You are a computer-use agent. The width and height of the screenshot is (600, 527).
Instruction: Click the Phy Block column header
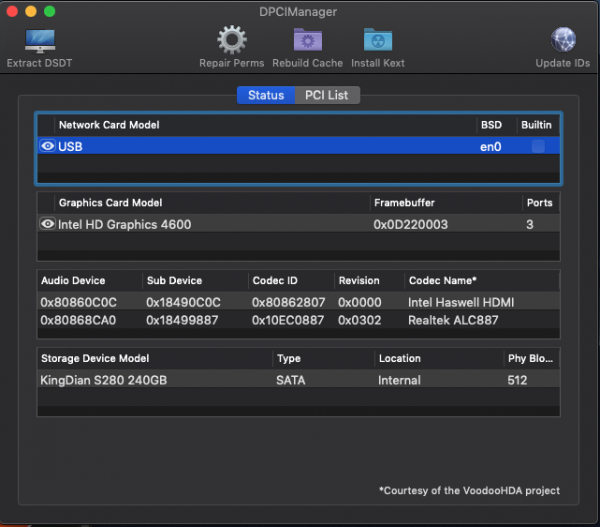pos(531,358)
